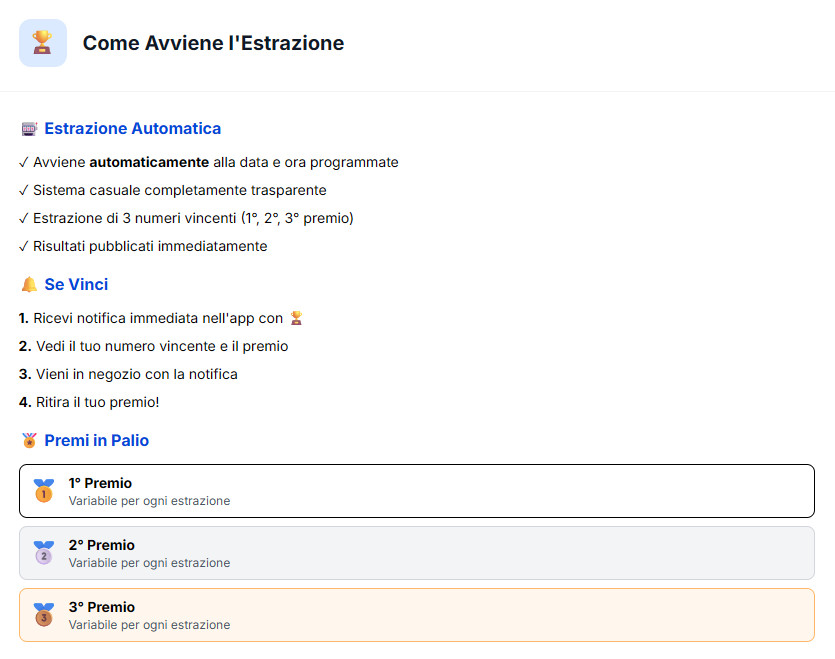Click the small trophy emoji after 'nell'app con'
The width and height of the screenshot is (835, 659).
tap(296, 318)
